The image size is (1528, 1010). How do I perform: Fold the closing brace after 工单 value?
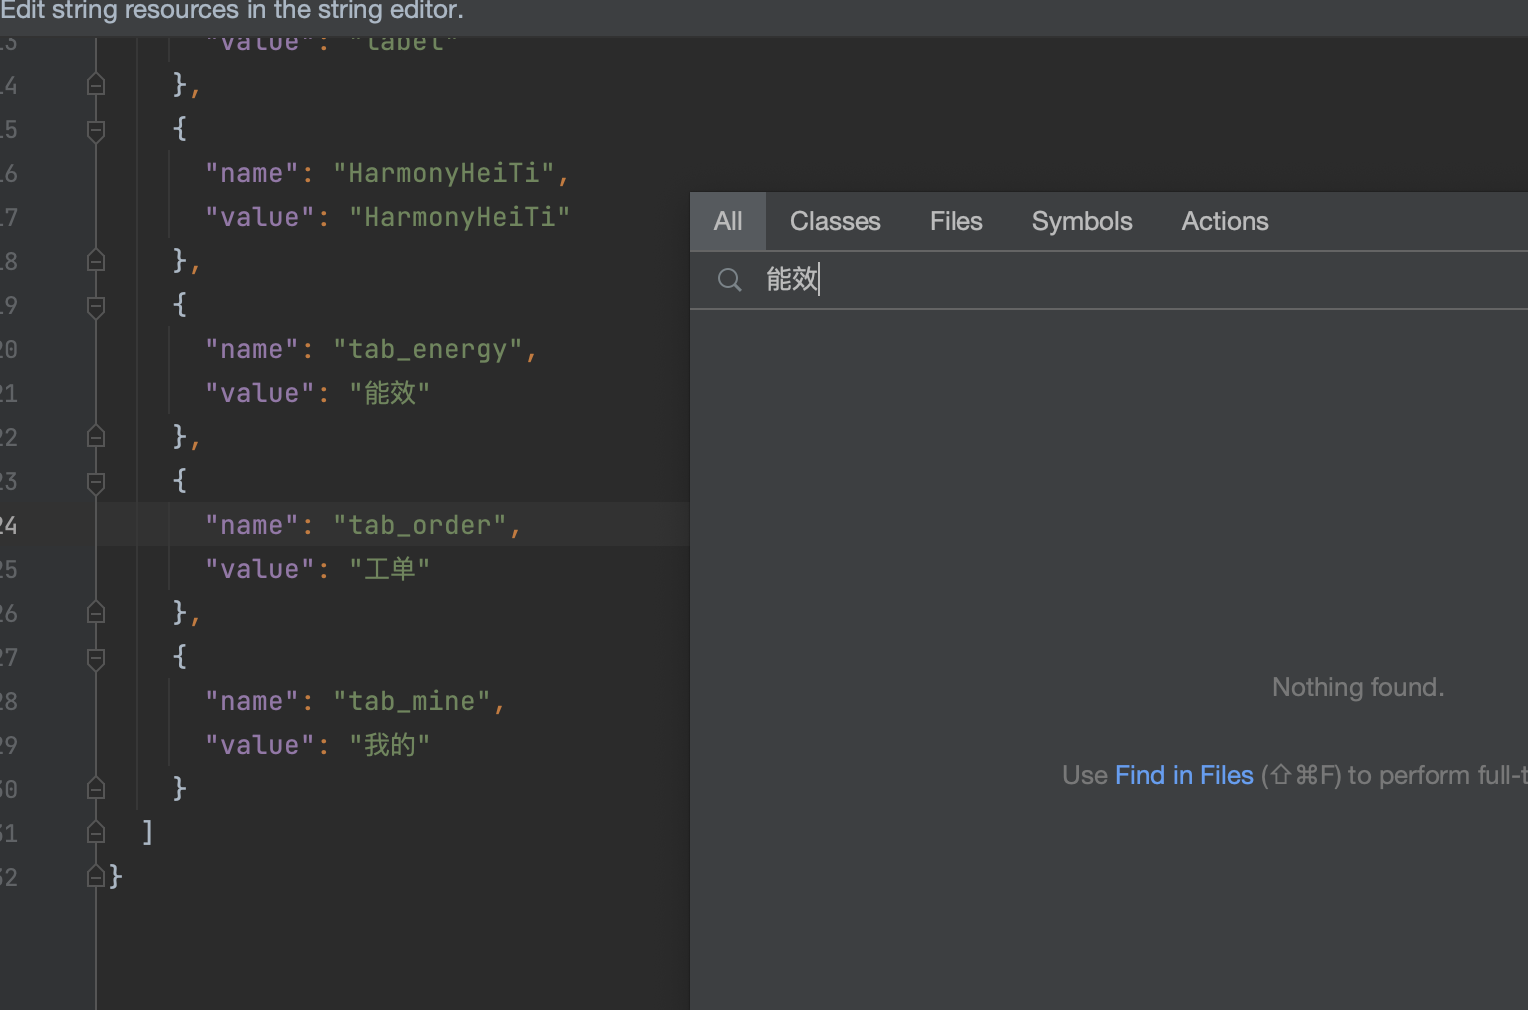coord(96,613)
